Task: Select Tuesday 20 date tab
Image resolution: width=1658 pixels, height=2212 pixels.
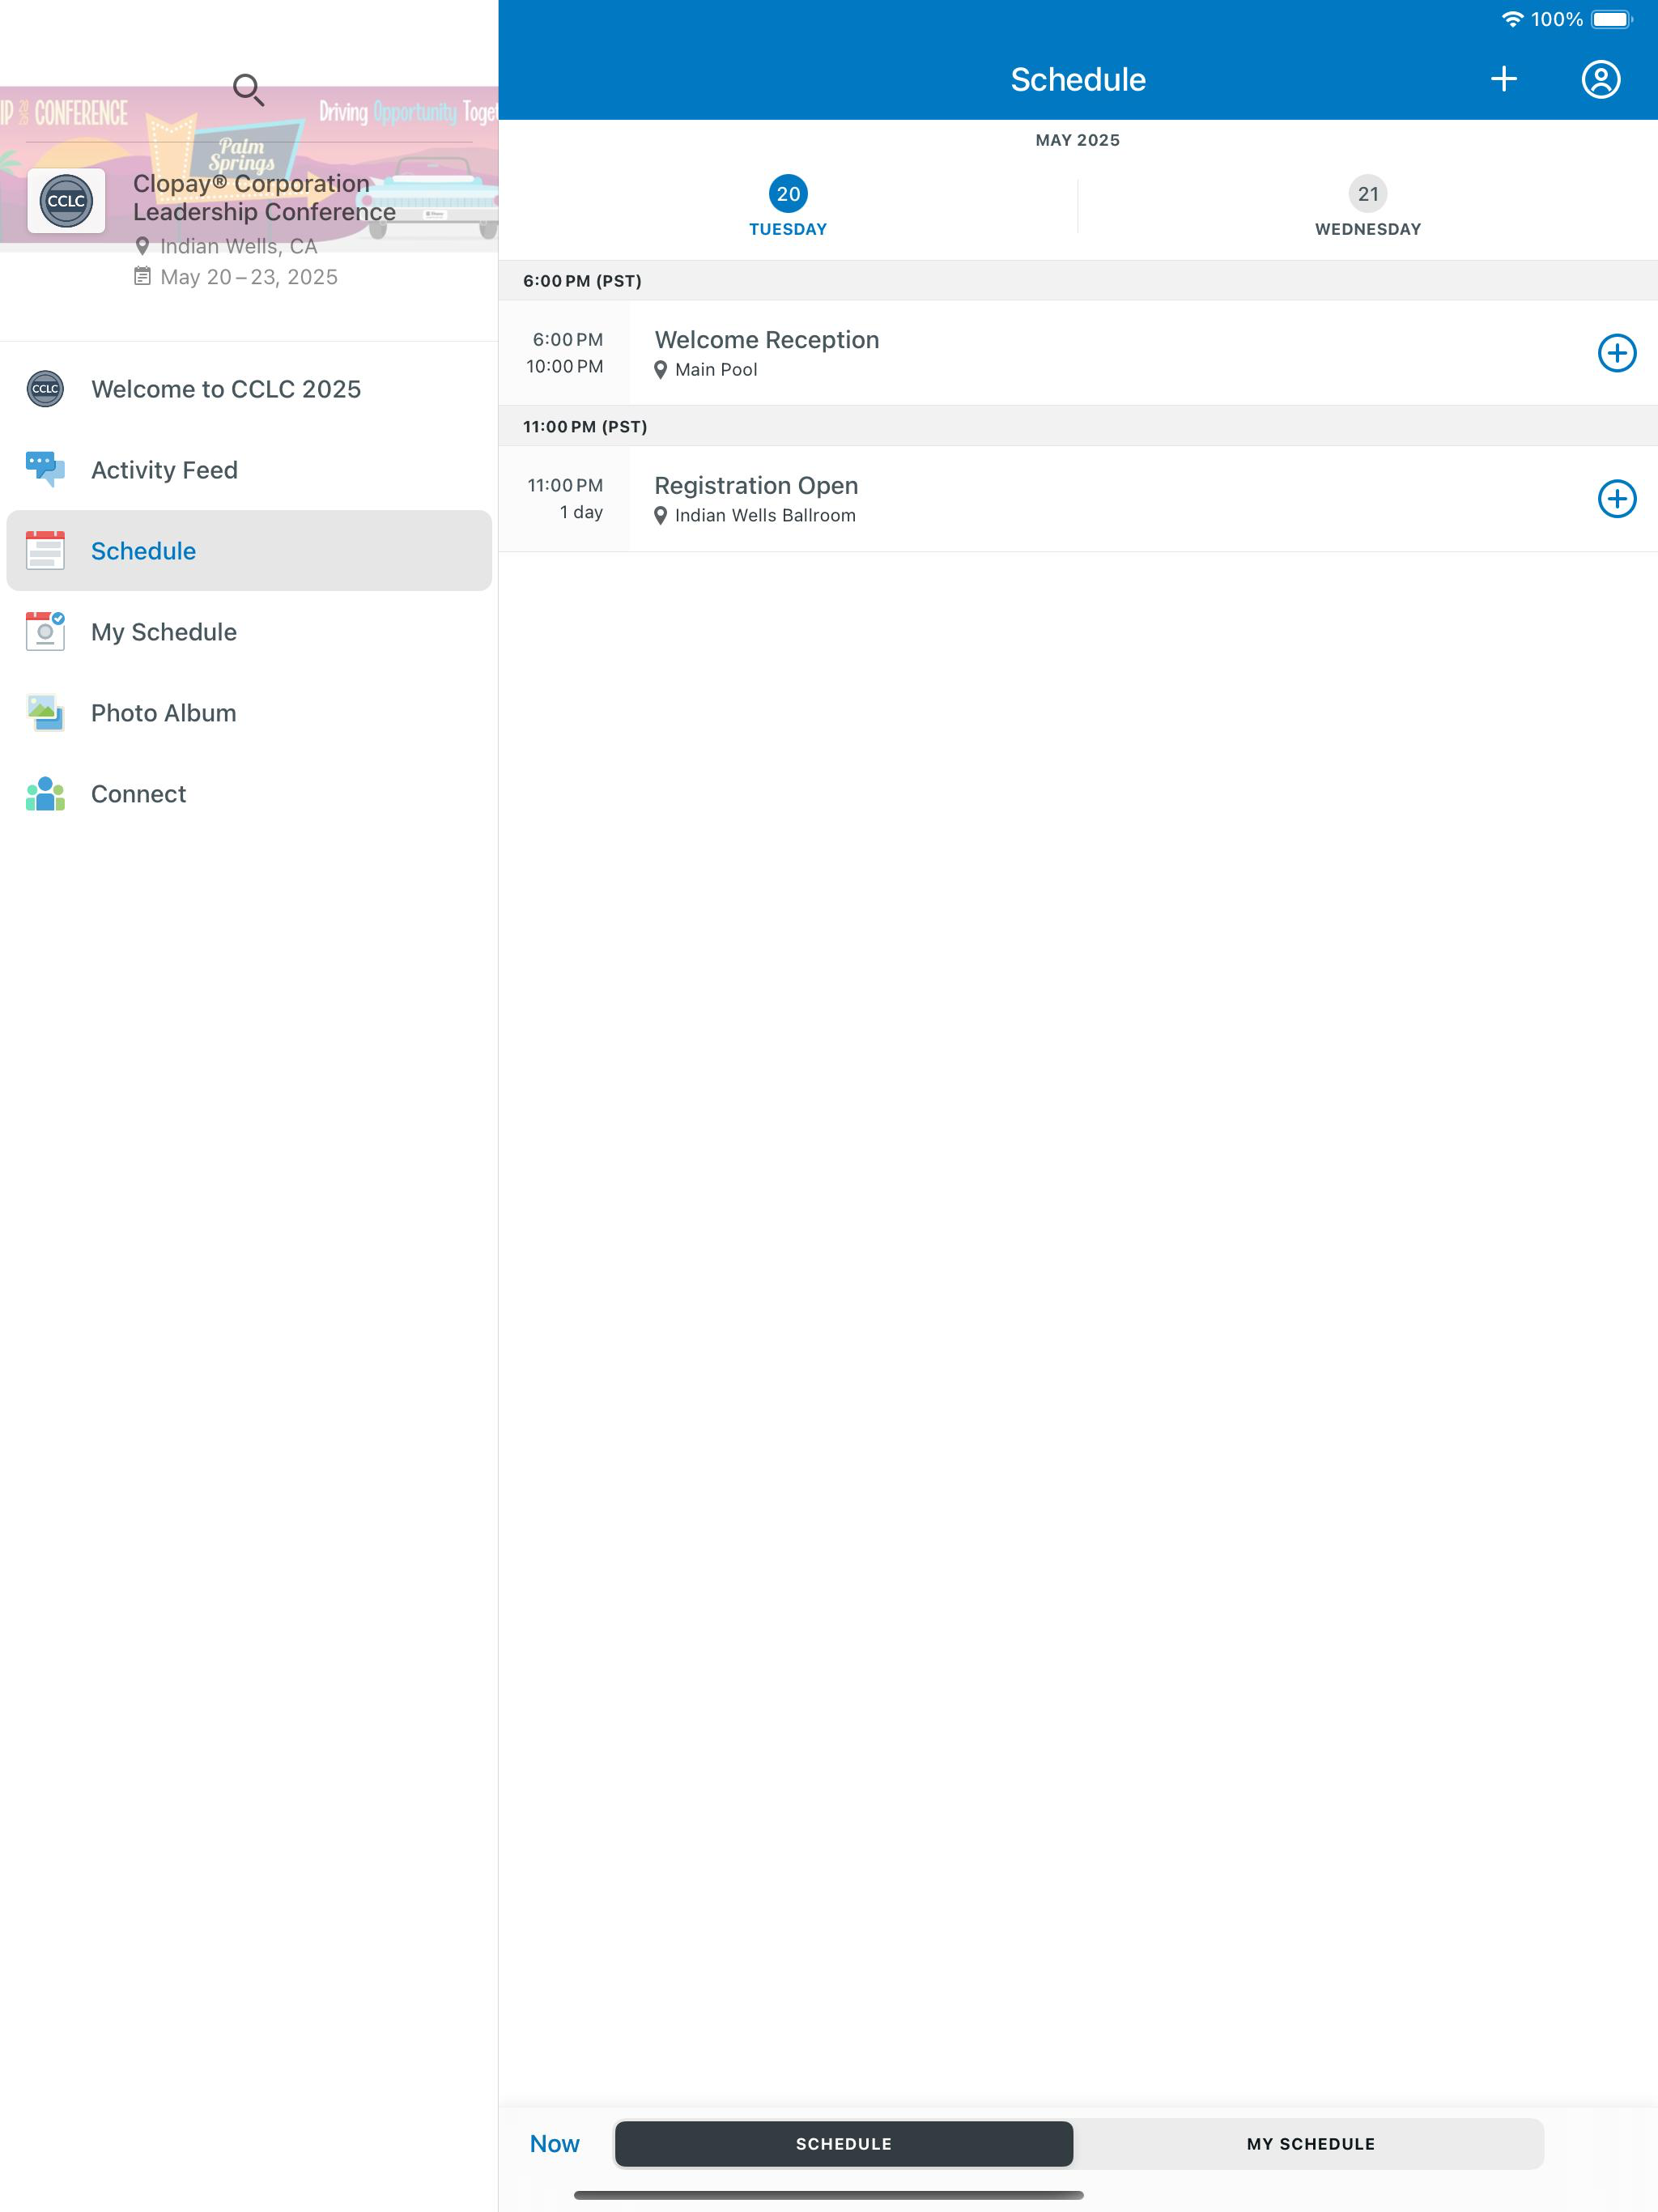Action: [x=788, y=206]
